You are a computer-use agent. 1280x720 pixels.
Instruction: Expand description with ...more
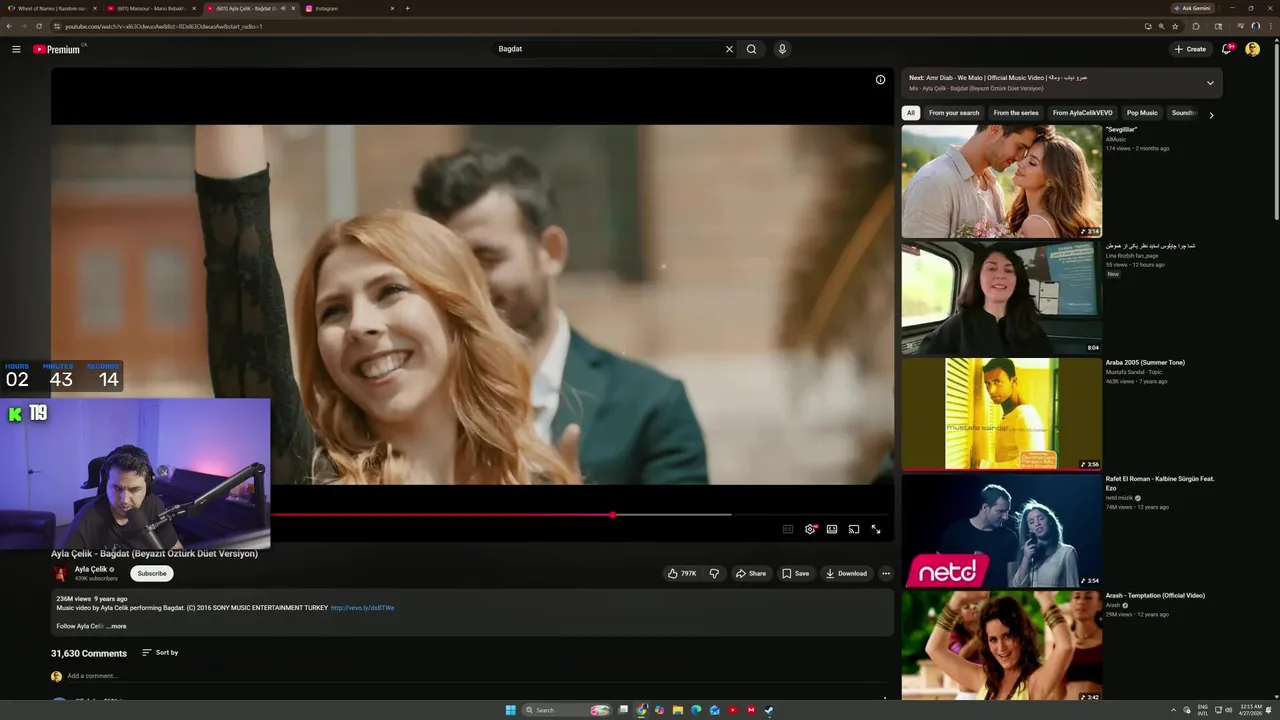pos(117,626)
